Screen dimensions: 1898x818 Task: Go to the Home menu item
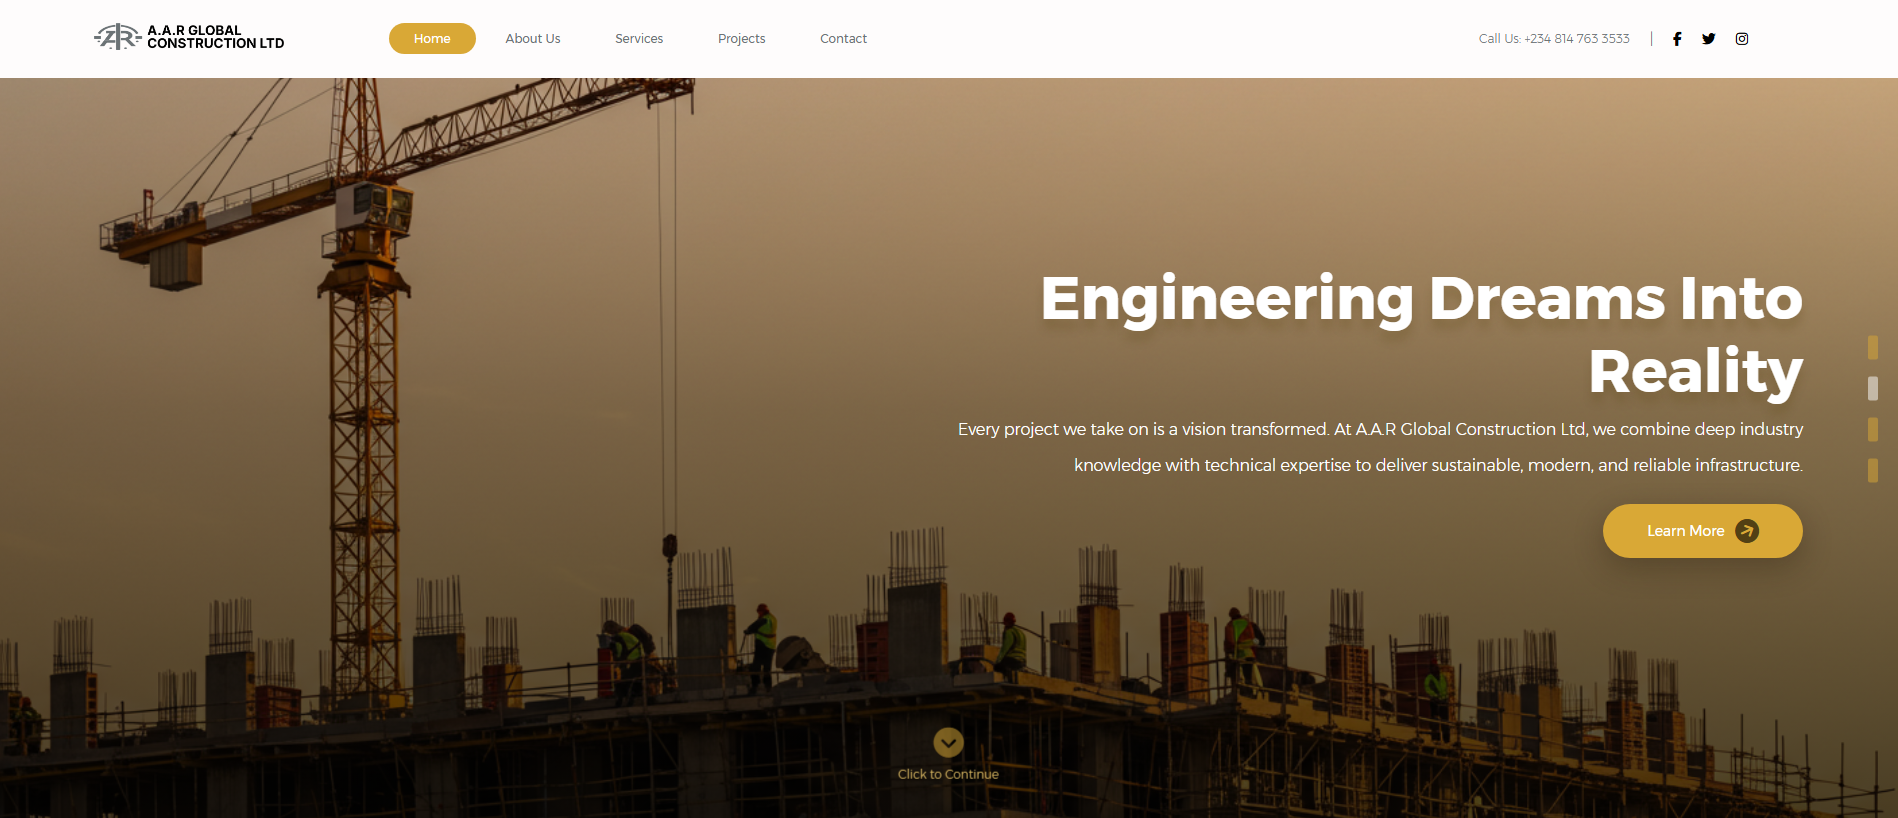pyautogui.click(x=432, y=39)
